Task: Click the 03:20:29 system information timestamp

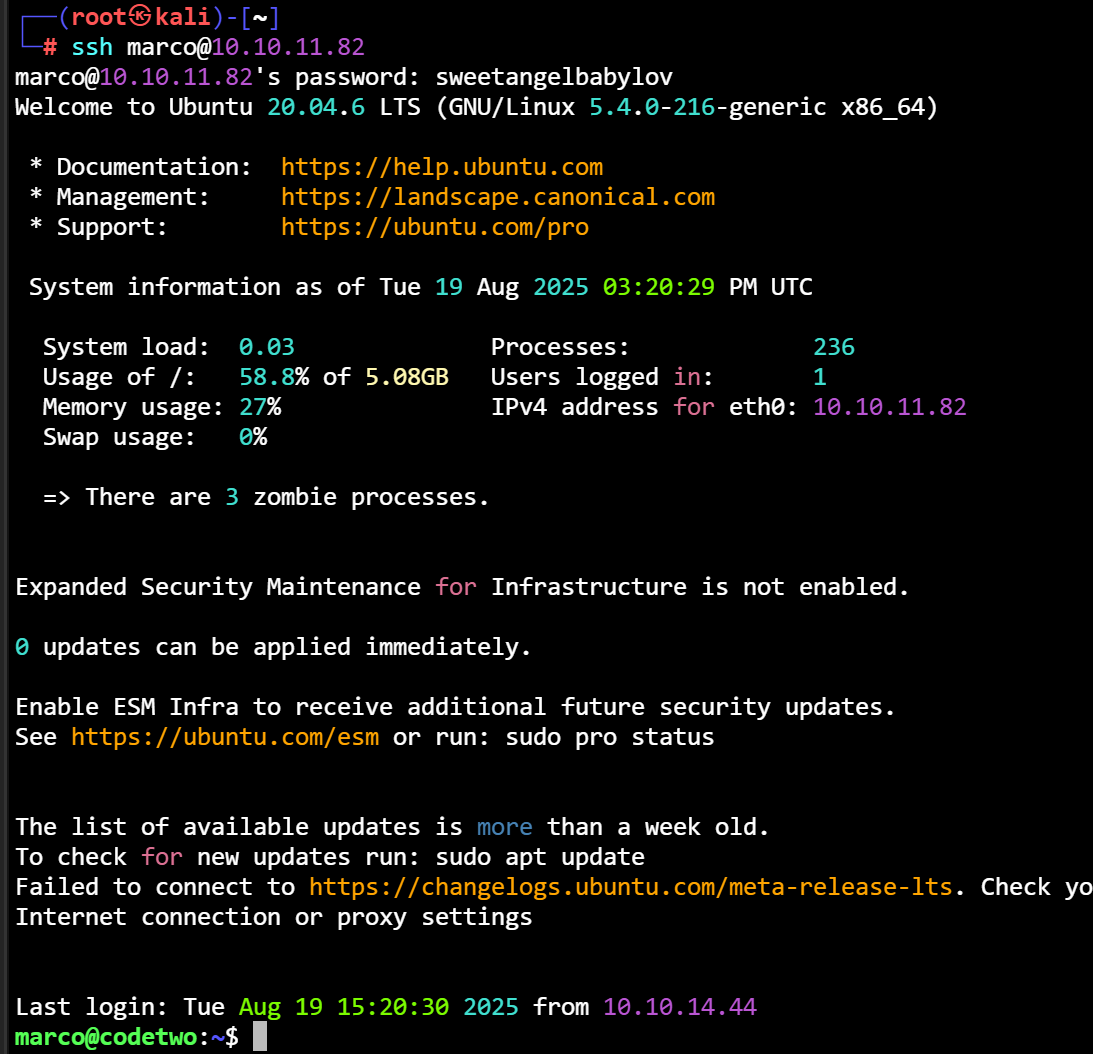Action: [x=658, y=287]
